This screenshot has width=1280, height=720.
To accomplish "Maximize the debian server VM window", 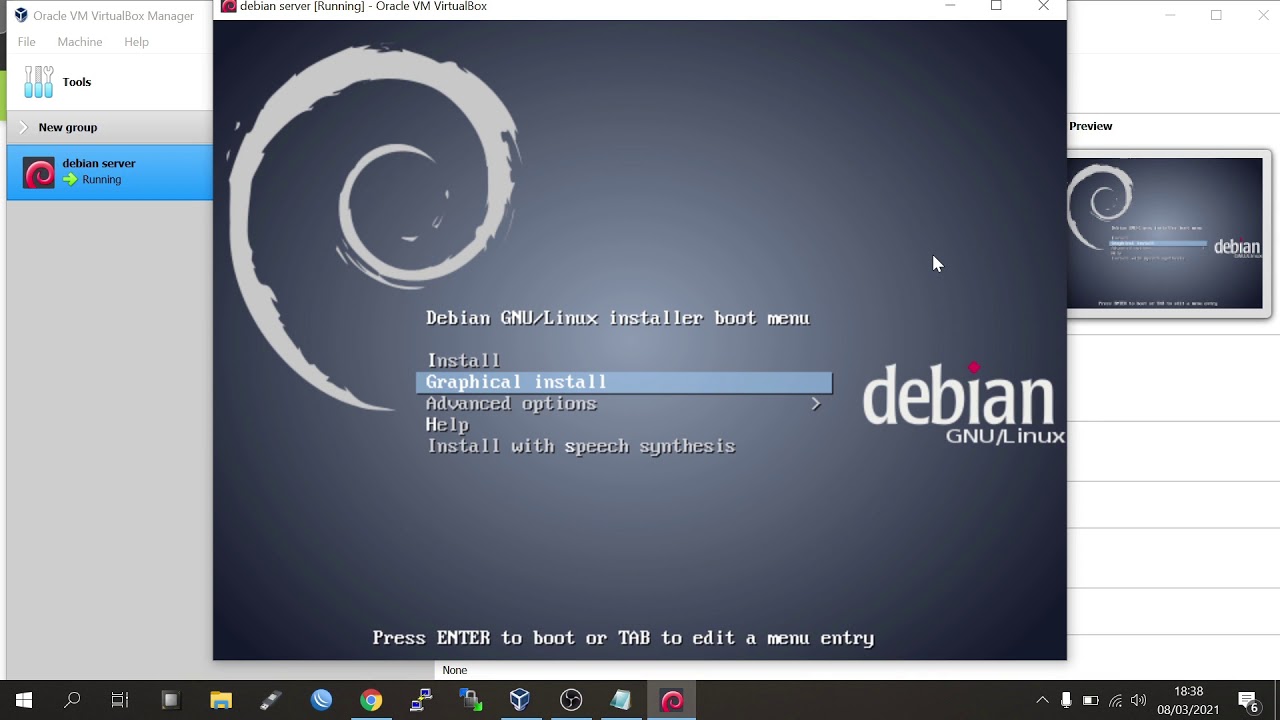I will (996, 6).
